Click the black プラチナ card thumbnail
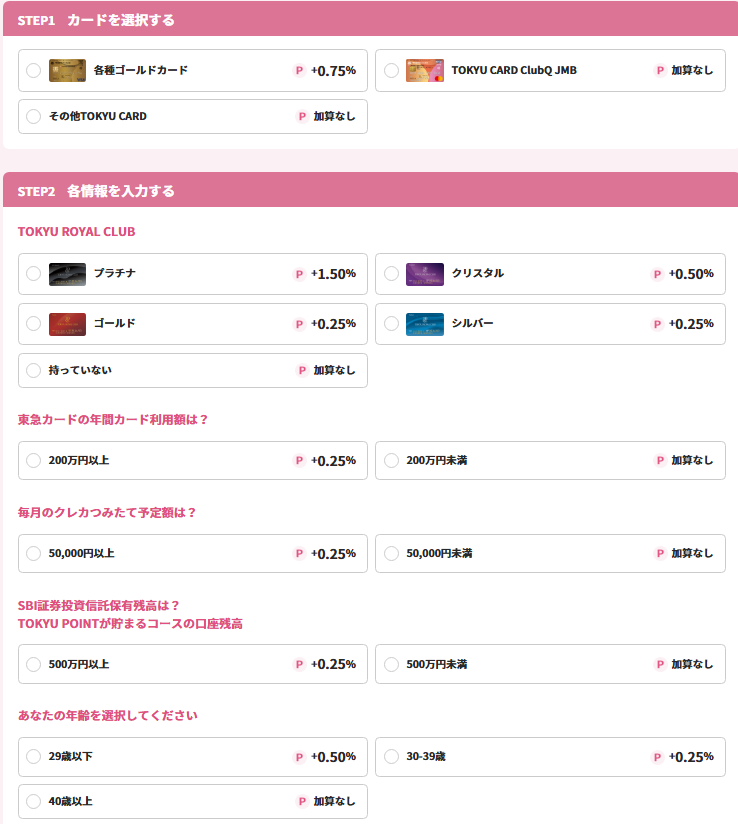 [x=67, y=274]
